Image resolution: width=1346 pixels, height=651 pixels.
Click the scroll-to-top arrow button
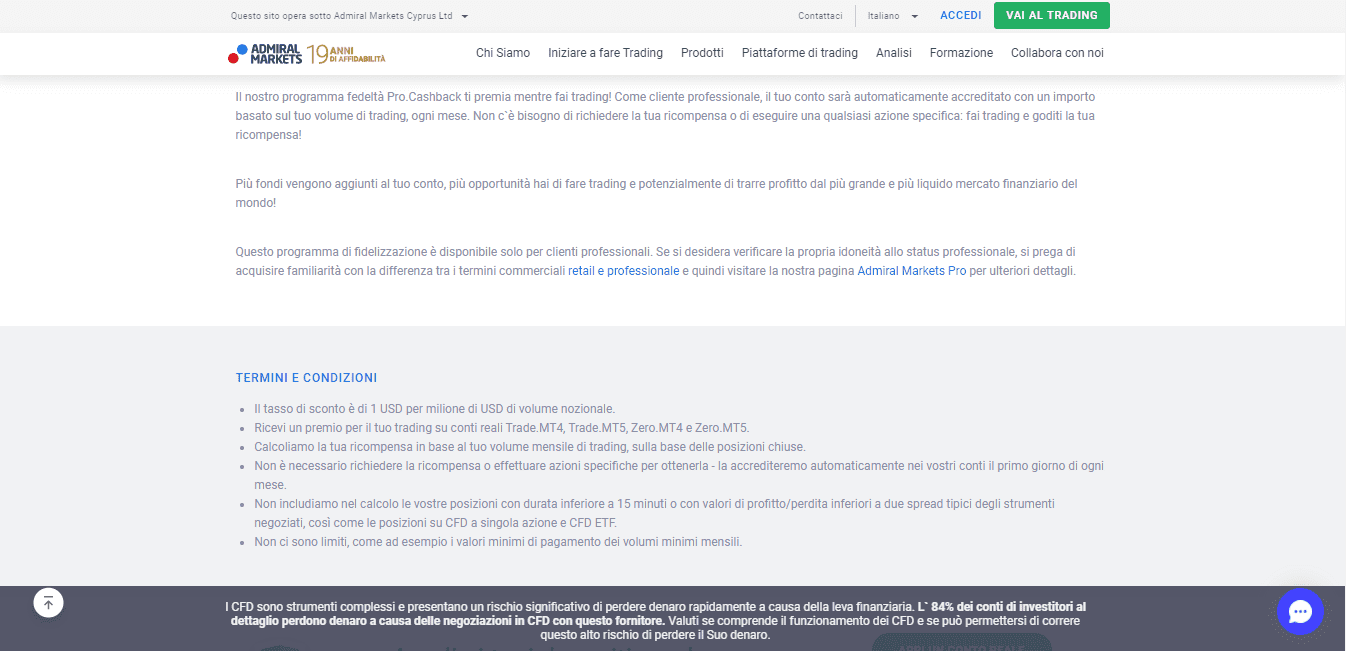tap(48, 603)
